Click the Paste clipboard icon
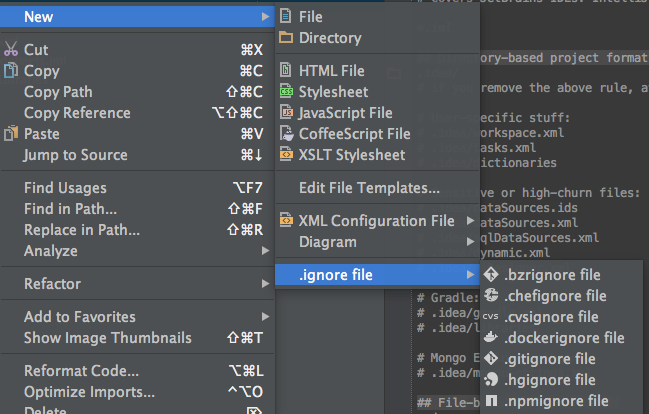 pos(11,133)
